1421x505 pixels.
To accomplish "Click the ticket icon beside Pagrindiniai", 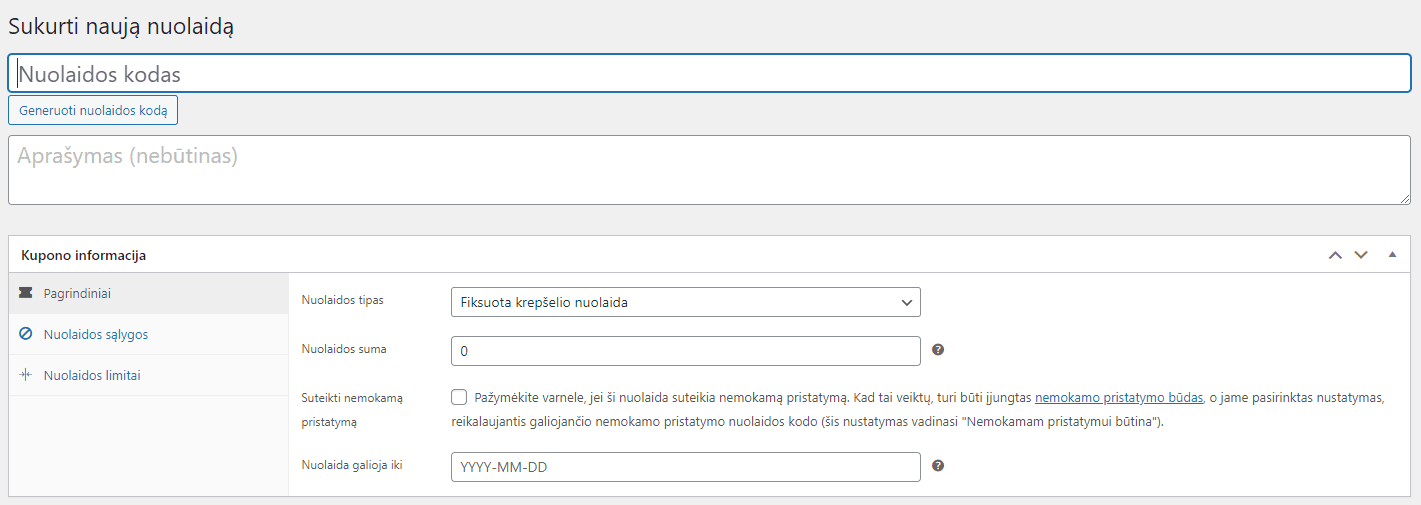I will 25,293.
